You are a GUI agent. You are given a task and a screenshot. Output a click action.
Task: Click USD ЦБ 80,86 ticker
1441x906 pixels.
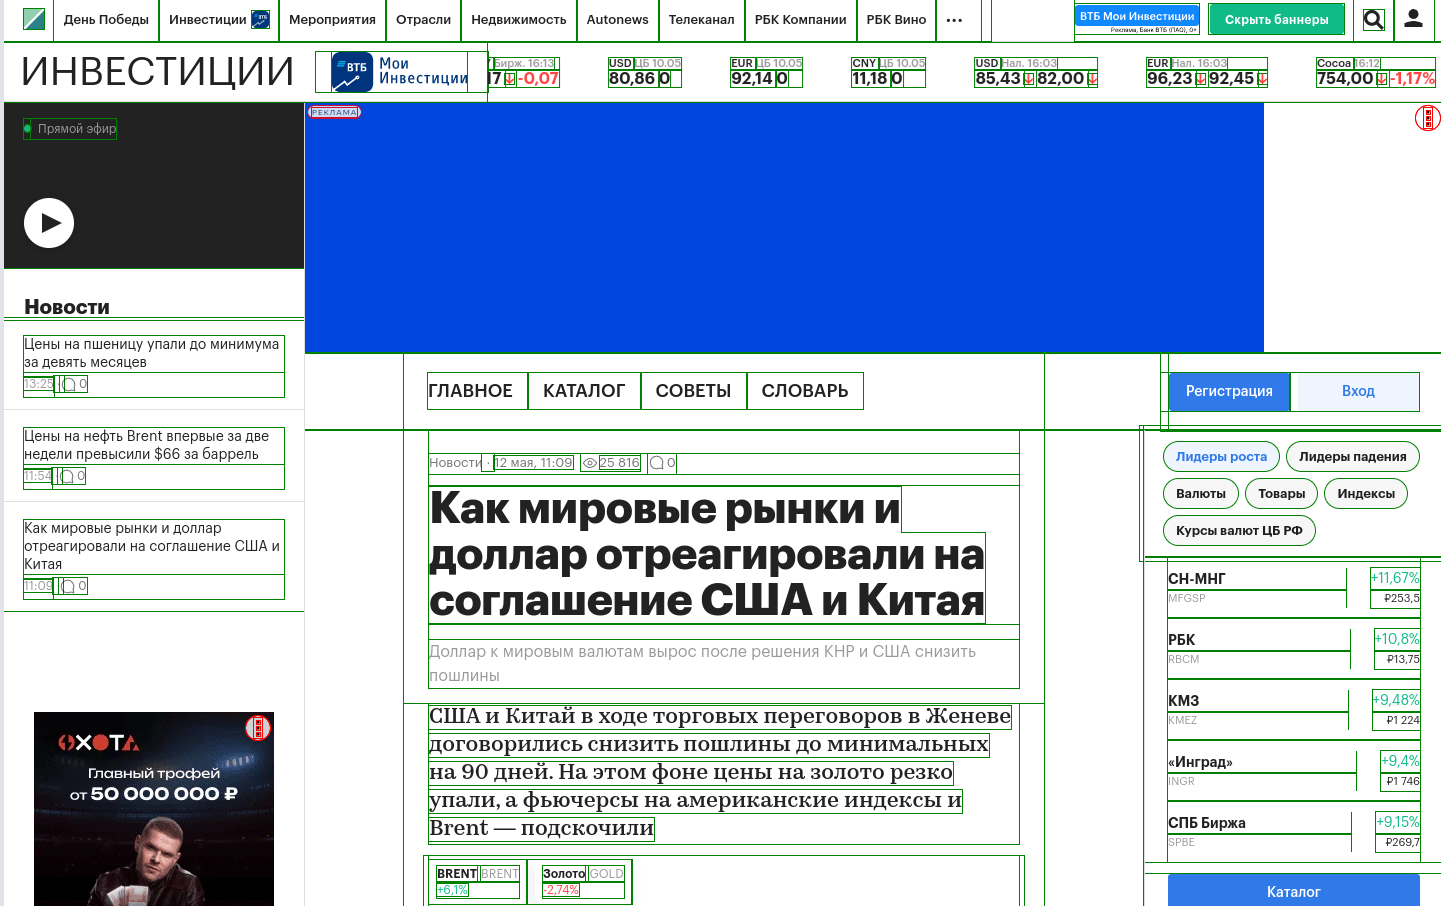tap(645, 72)
